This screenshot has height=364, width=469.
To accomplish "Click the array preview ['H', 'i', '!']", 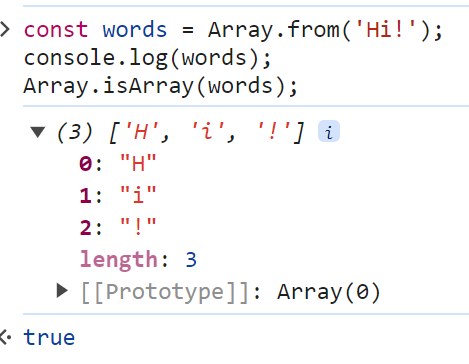I will (x=206, y=132).
